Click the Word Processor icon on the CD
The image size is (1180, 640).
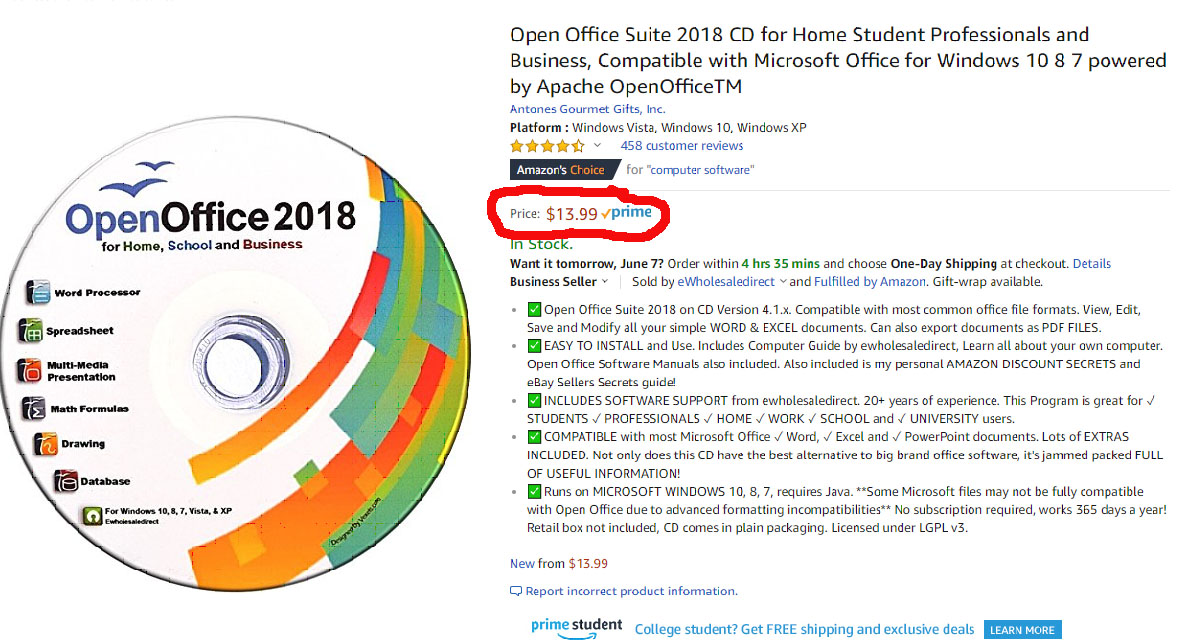(38, 292)
